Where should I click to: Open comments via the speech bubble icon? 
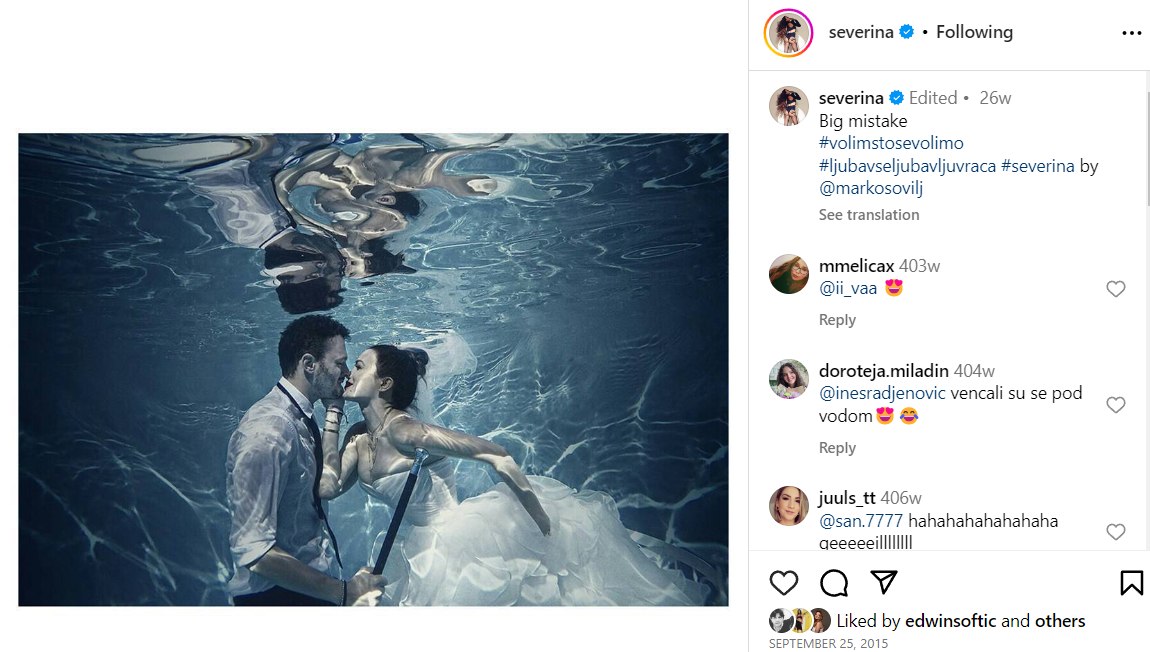tap(833, 582)
